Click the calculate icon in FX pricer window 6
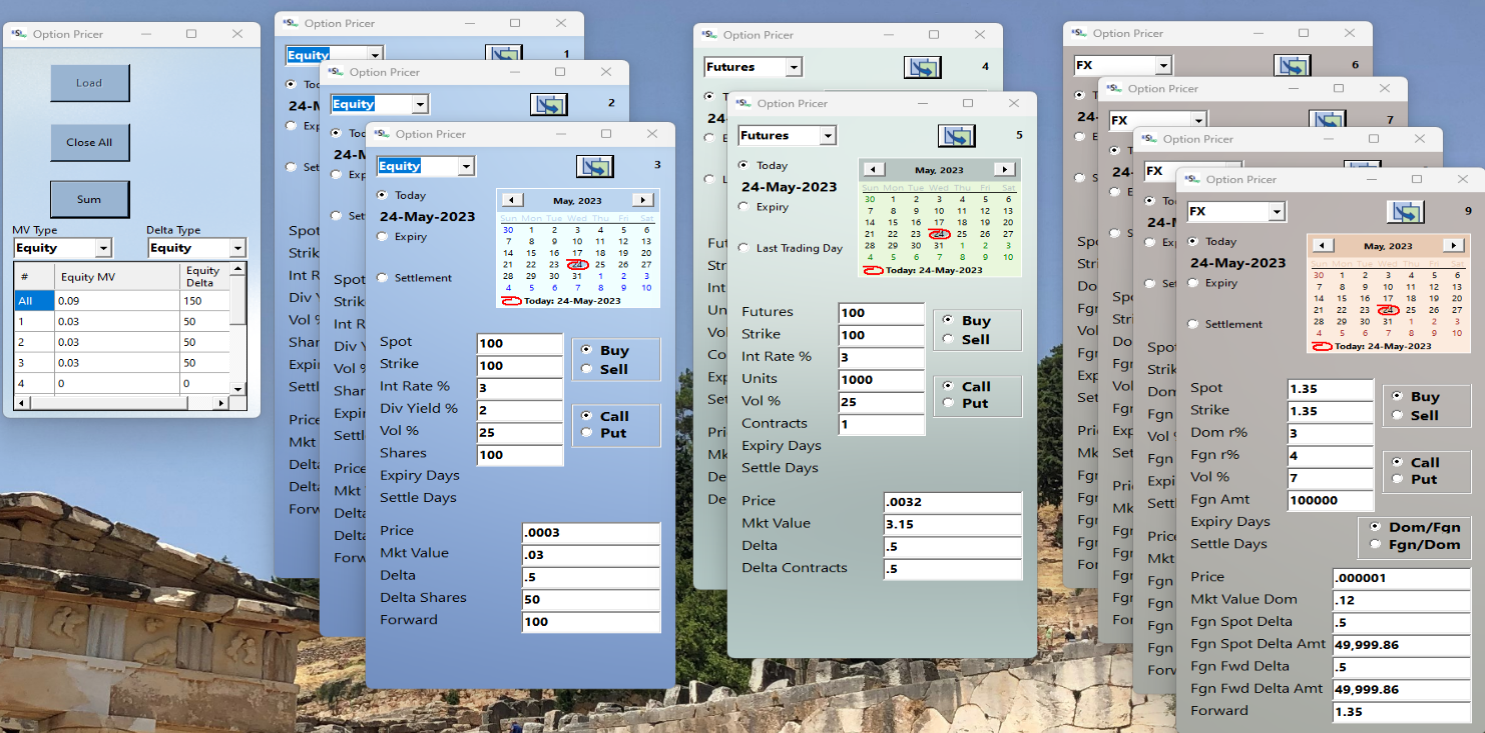Viewport: 1485px width, 733px height. 1292,65
